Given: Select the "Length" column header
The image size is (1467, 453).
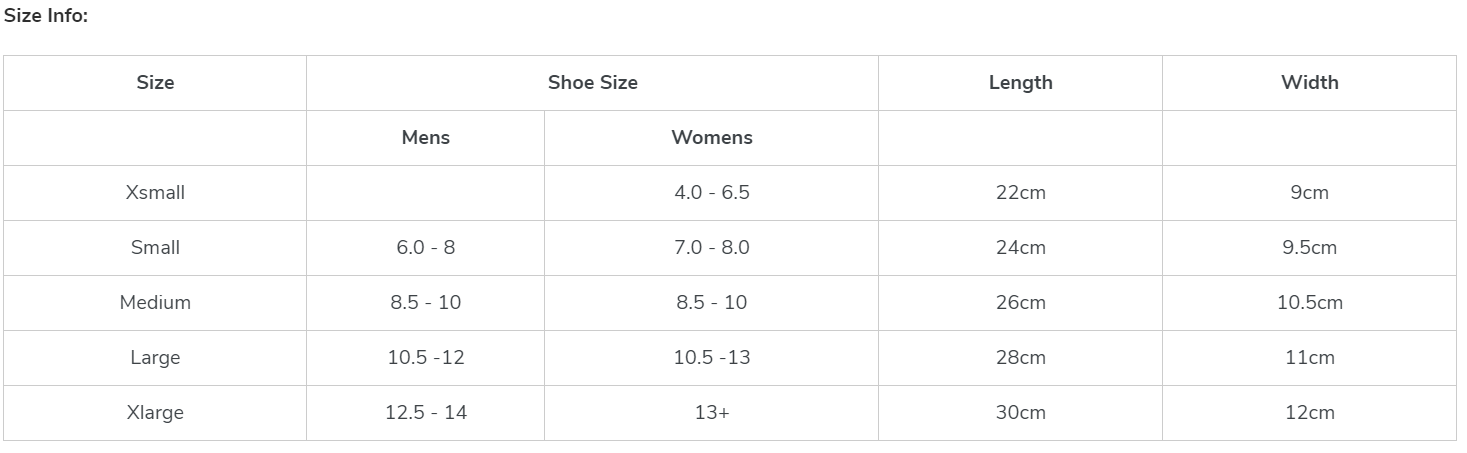Looking at the screenshot, I should click(1020, 83).
